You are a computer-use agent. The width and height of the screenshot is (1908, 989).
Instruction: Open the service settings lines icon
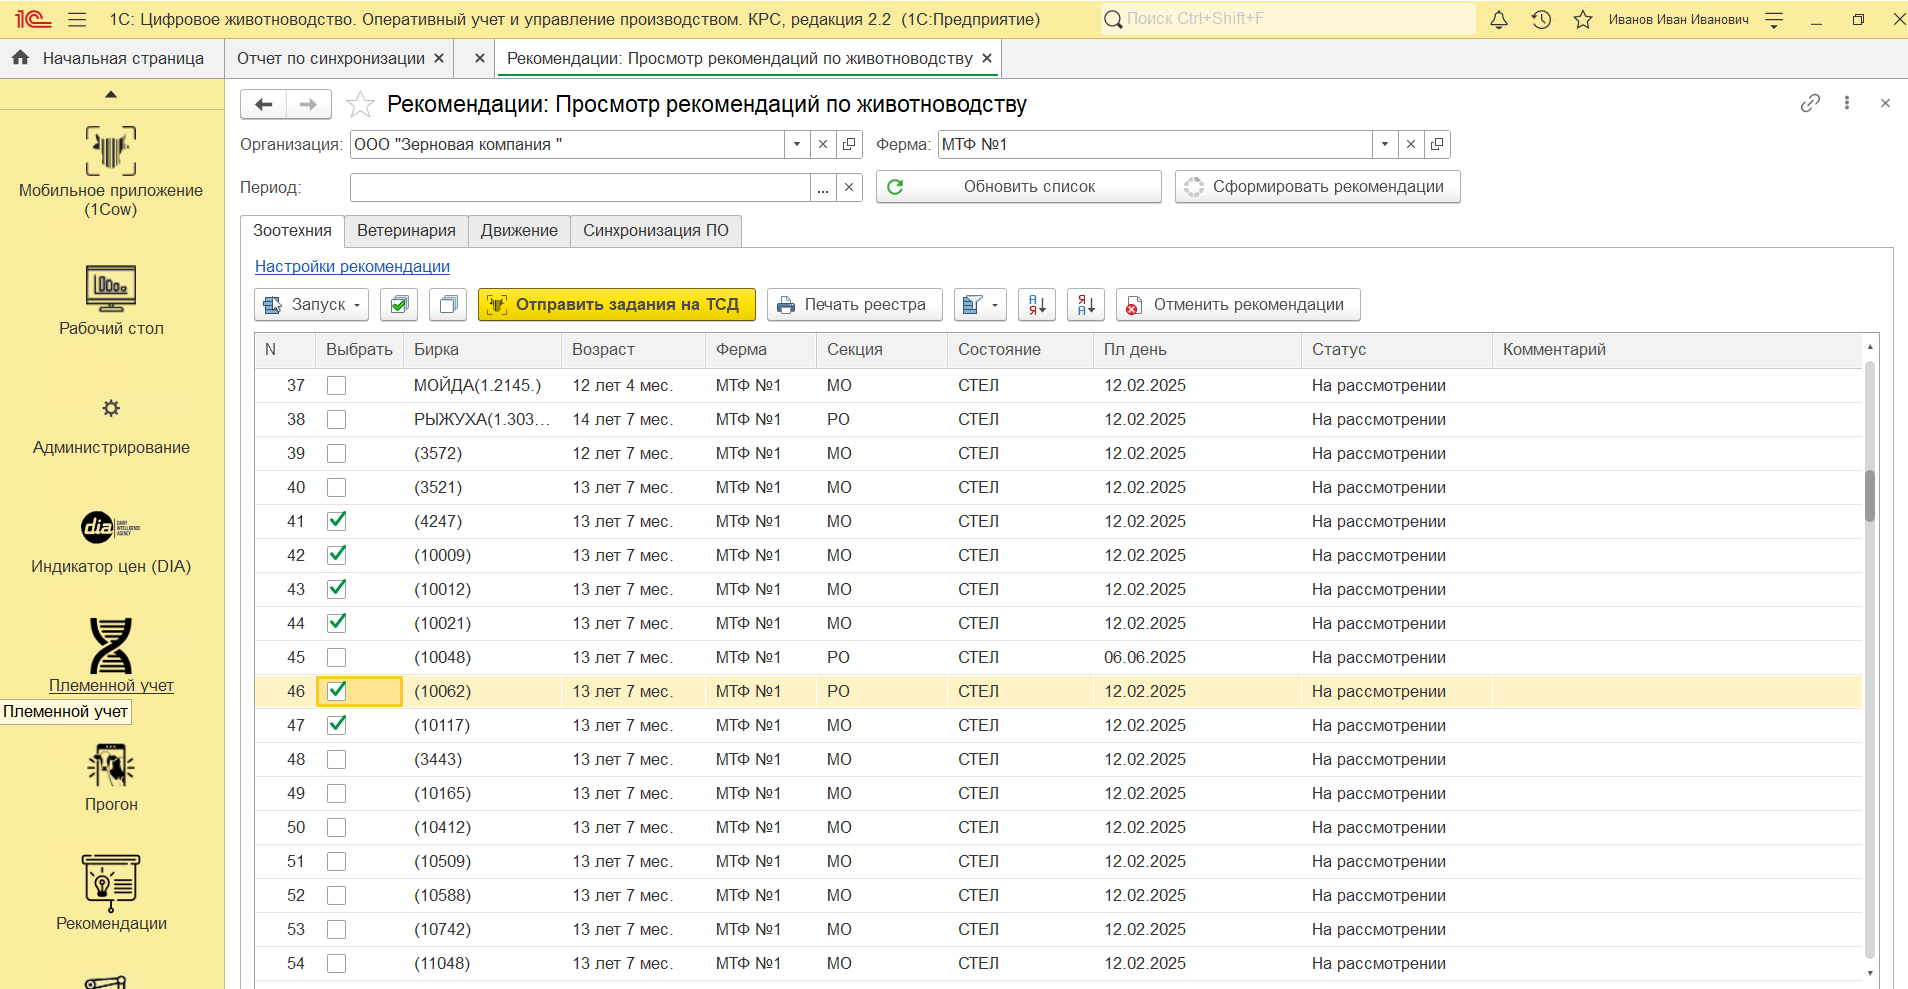[1774, 19]
